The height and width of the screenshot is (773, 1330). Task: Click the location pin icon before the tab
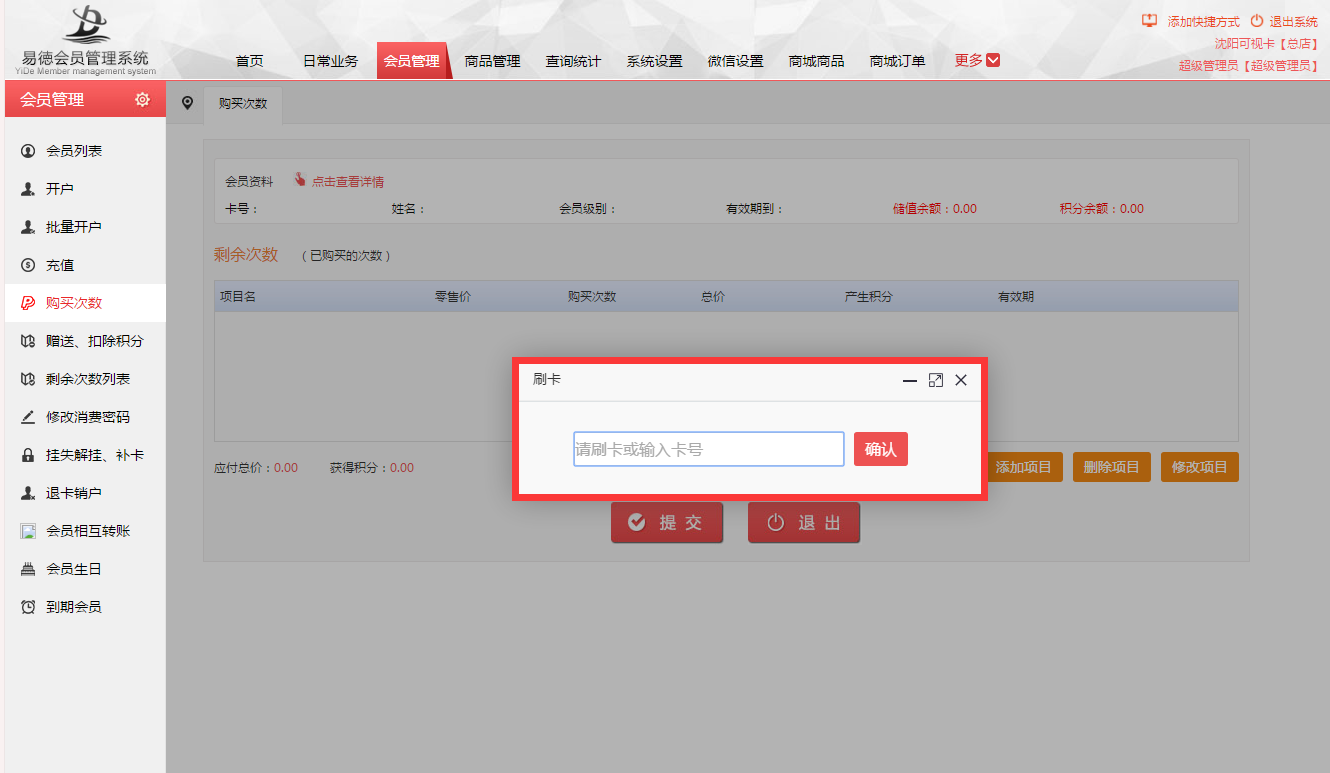click(x=187, y=103)
